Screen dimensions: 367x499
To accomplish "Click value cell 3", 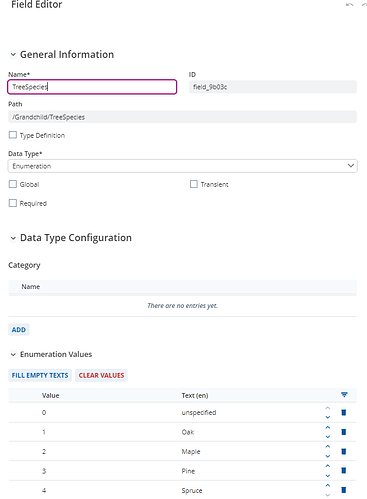I will click(44, 471).
